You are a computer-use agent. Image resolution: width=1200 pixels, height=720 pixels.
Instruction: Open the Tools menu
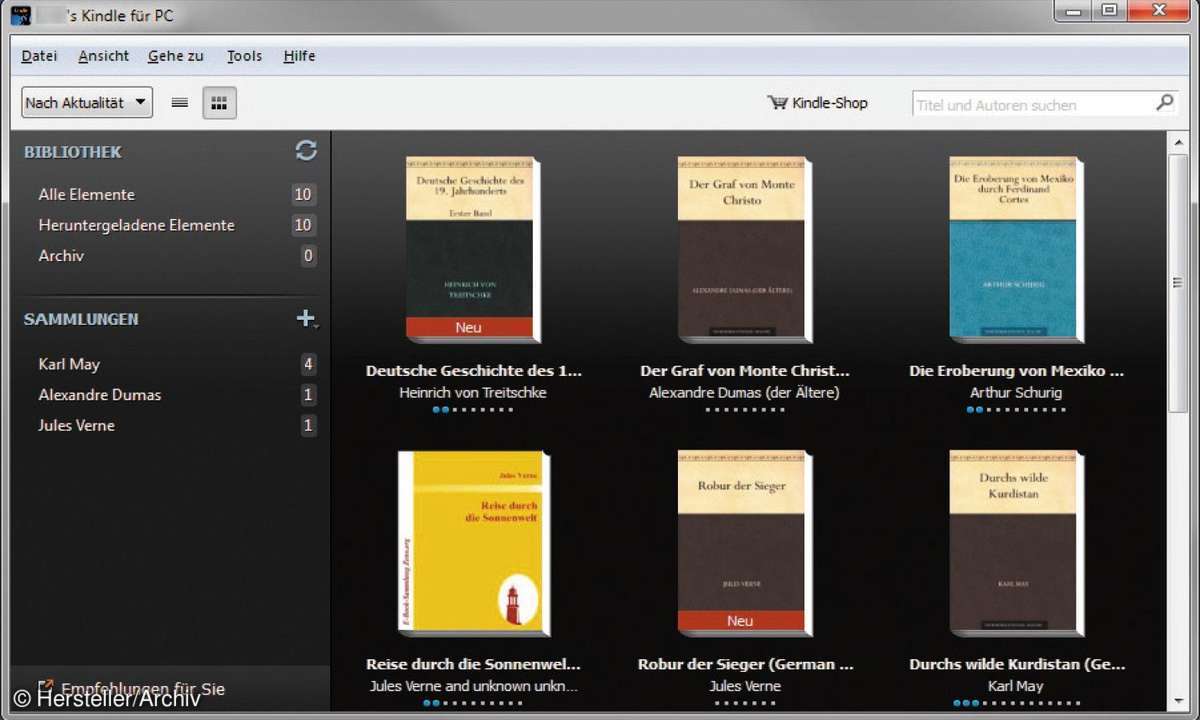click(x=244, y=56)
